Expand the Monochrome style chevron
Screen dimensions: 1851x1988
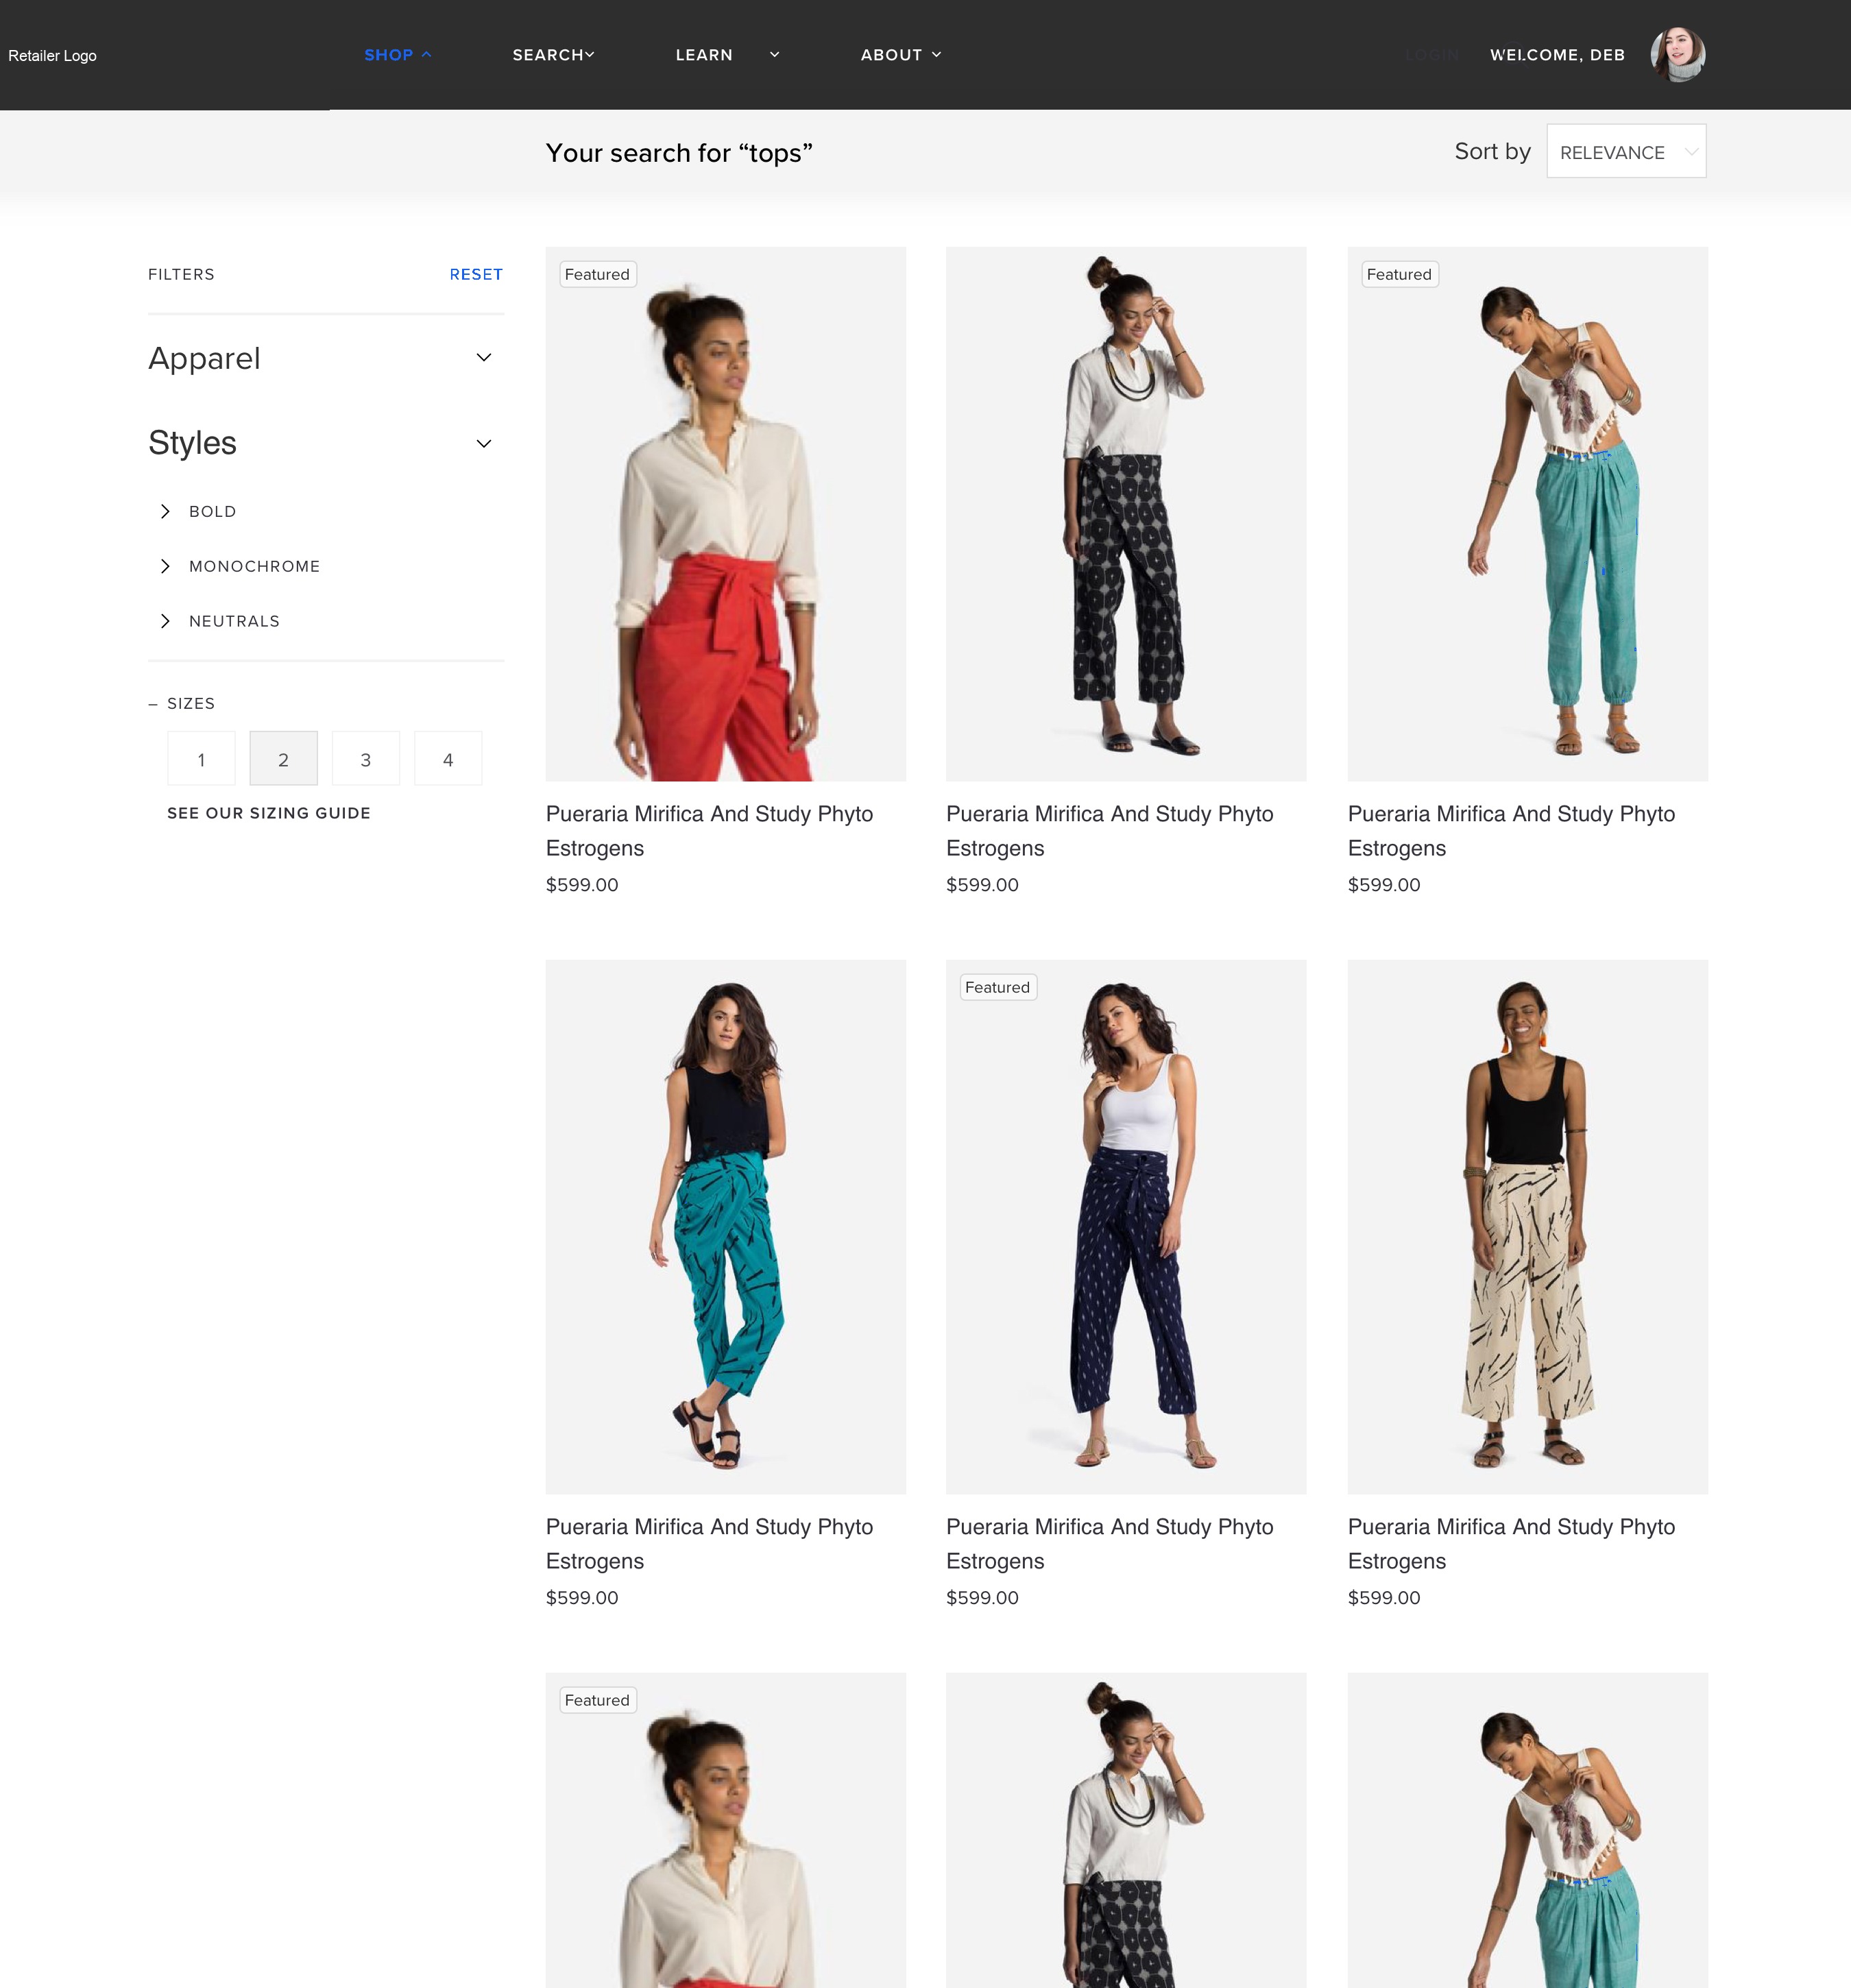click(165, 566)
